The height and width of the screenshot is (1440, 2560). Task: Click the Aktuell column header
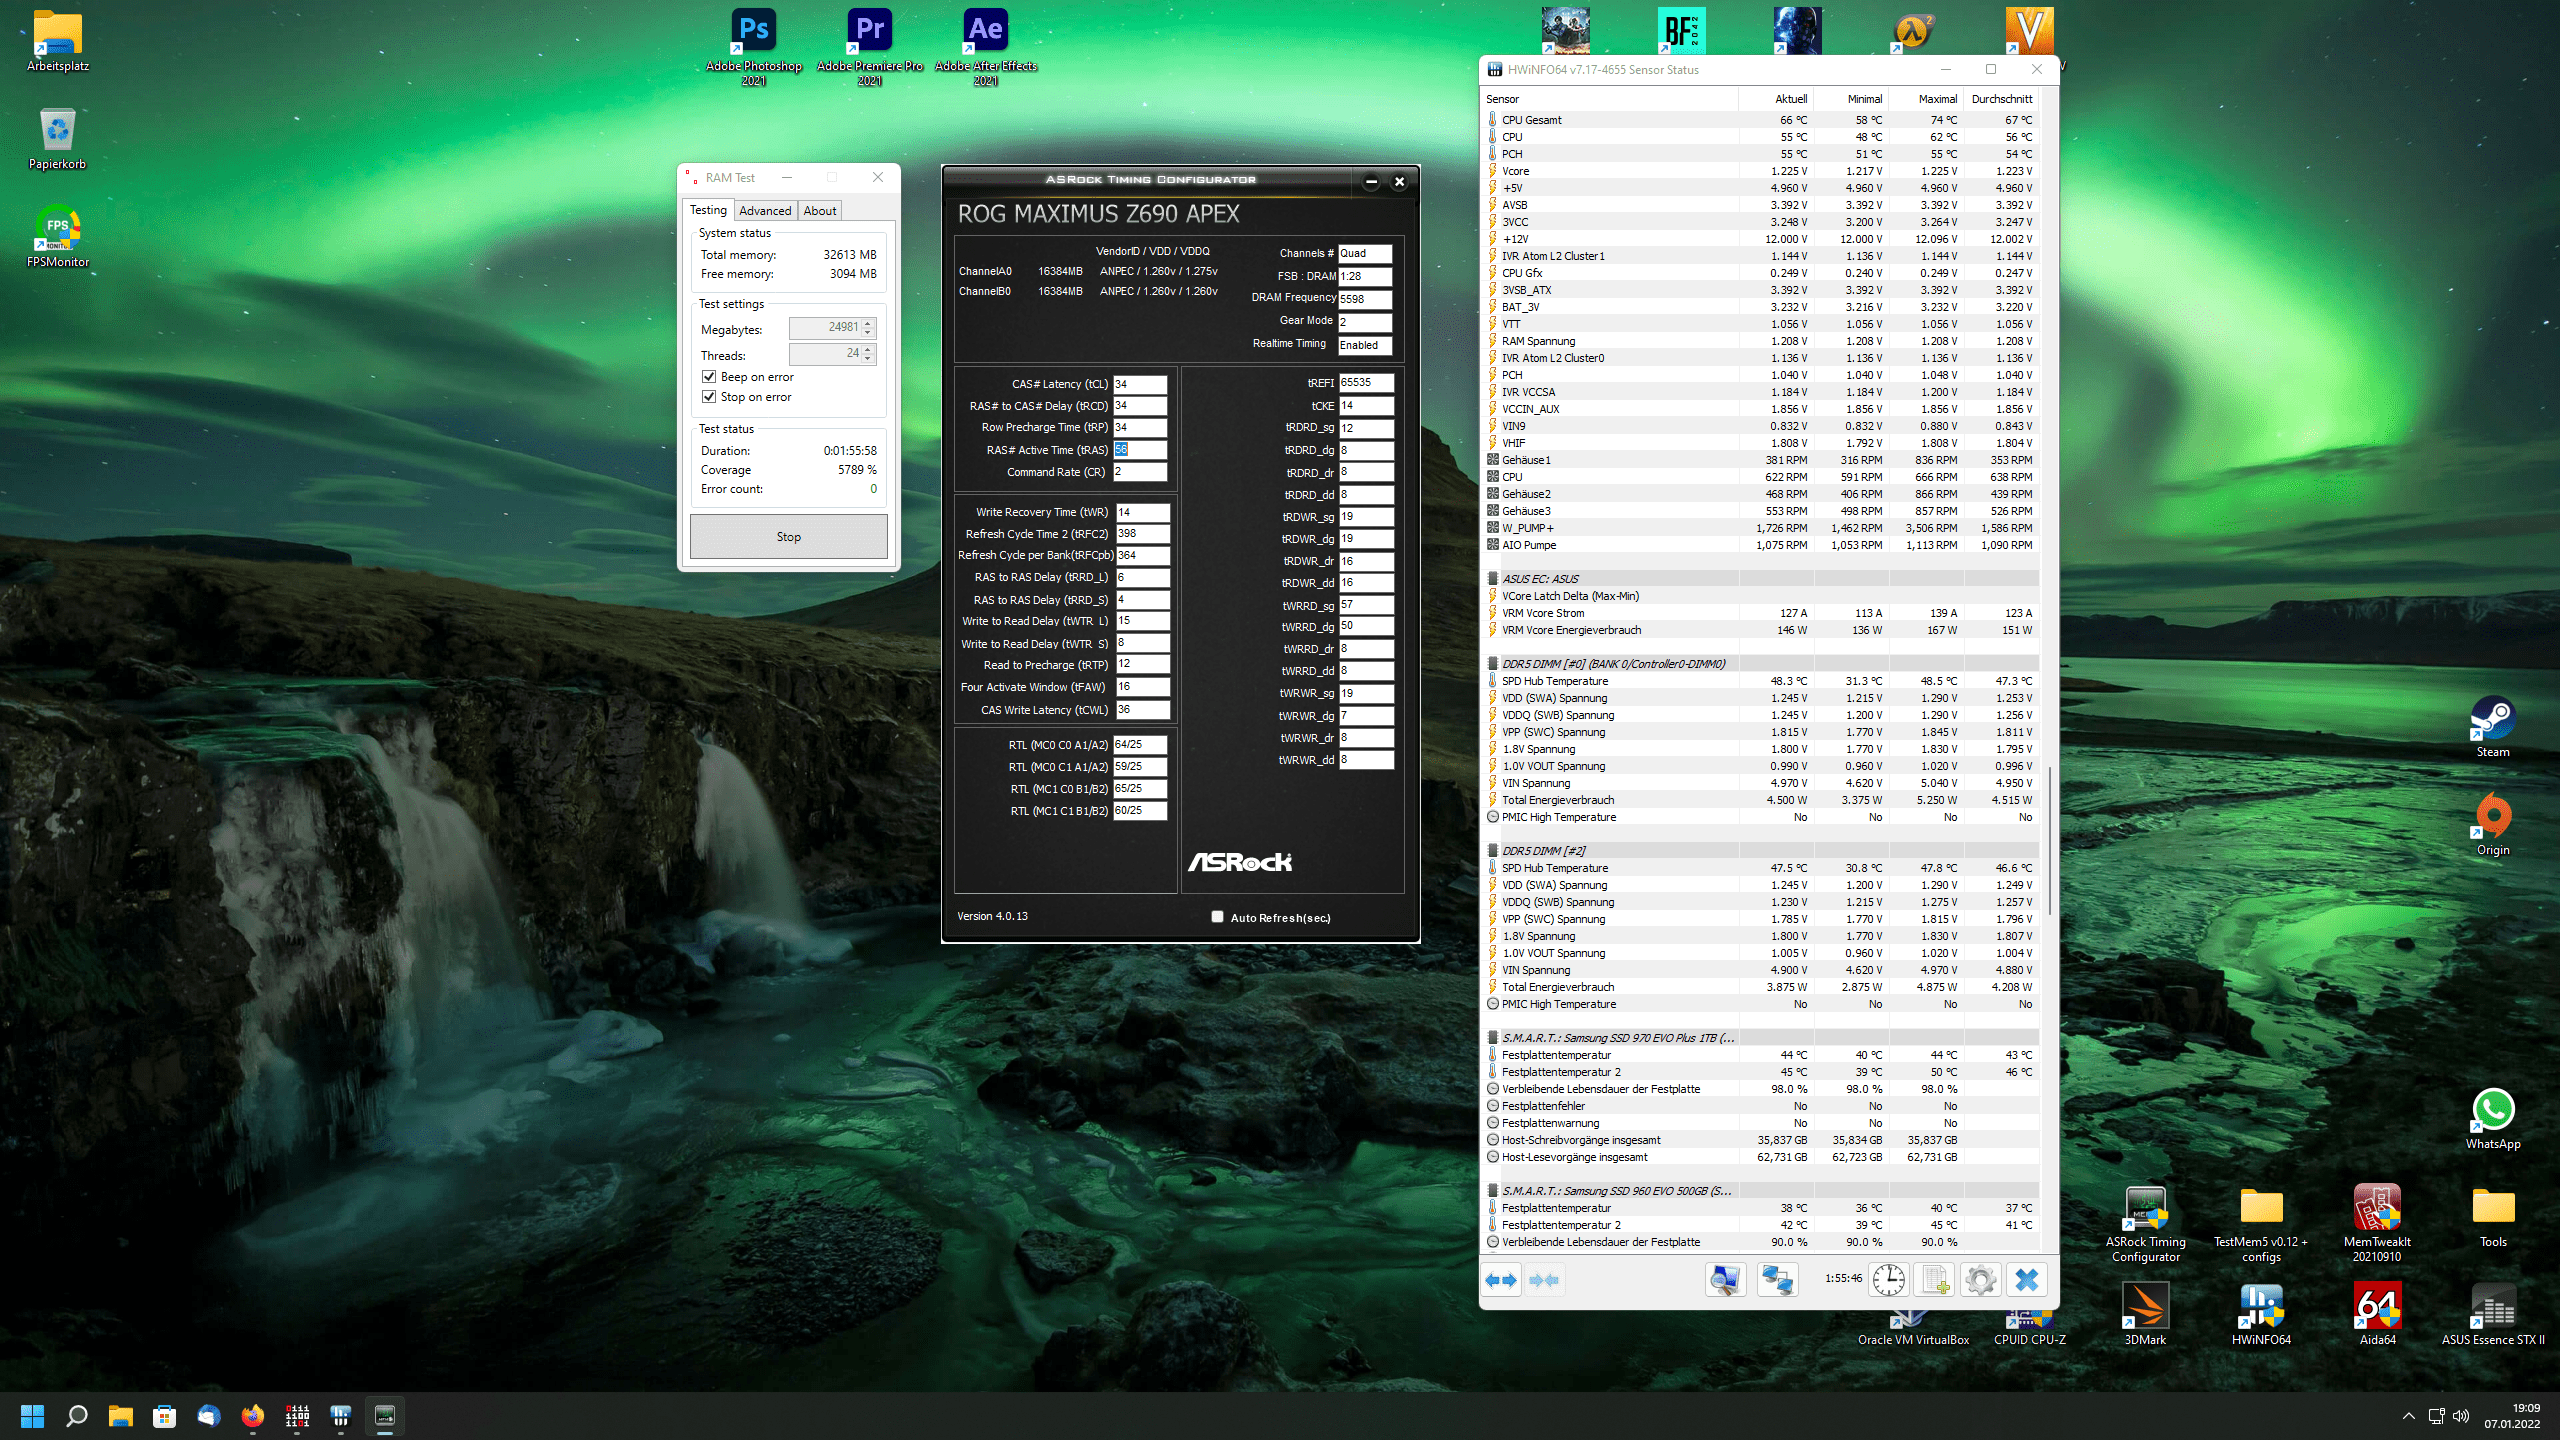[1776, 99]
